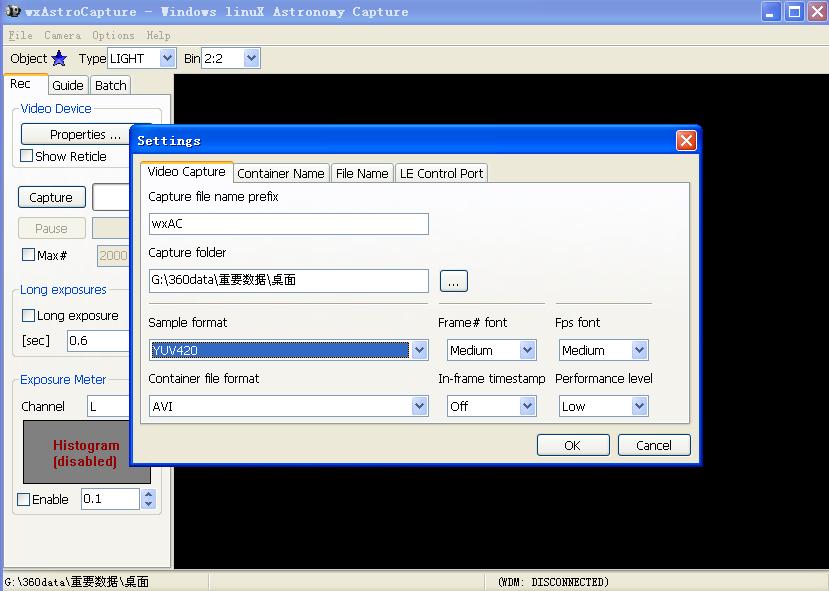Click the WDM: DISCONNECTED status text
The width and height of the screenshot is (829, 591).
(554, 582)
